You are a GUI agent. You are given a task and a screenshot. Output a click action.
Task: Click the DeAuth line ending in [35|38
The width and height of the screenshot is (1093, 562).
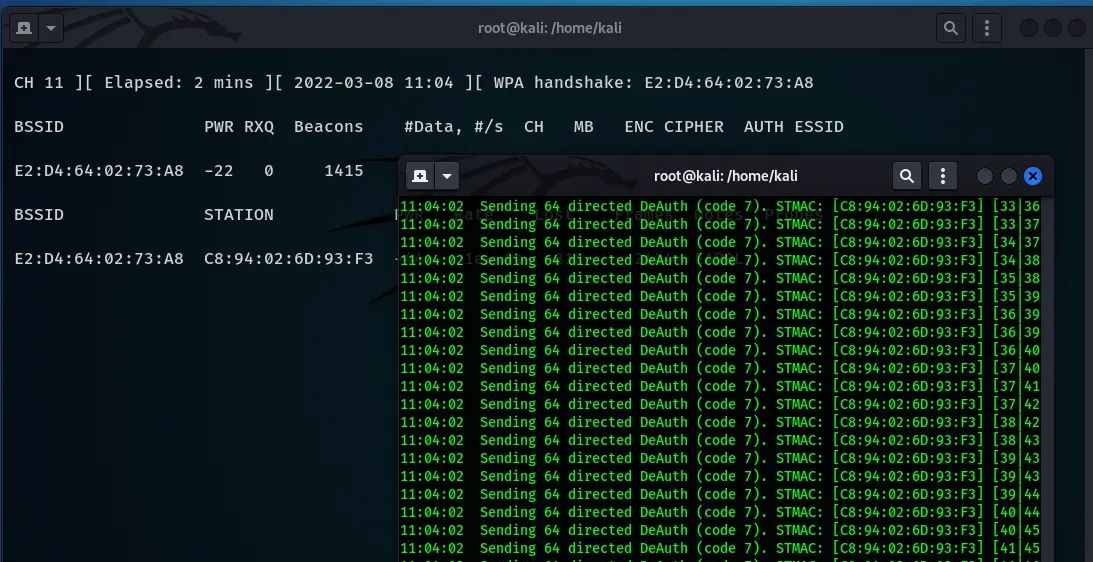(x=720, y=278)
